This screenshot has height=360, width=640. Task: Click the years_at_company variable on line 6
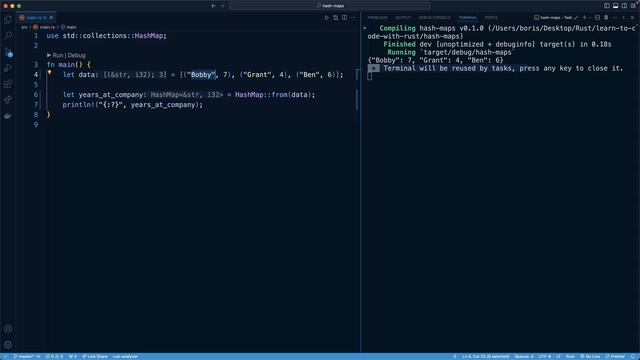pyautogui.click(x=111, y=95)
